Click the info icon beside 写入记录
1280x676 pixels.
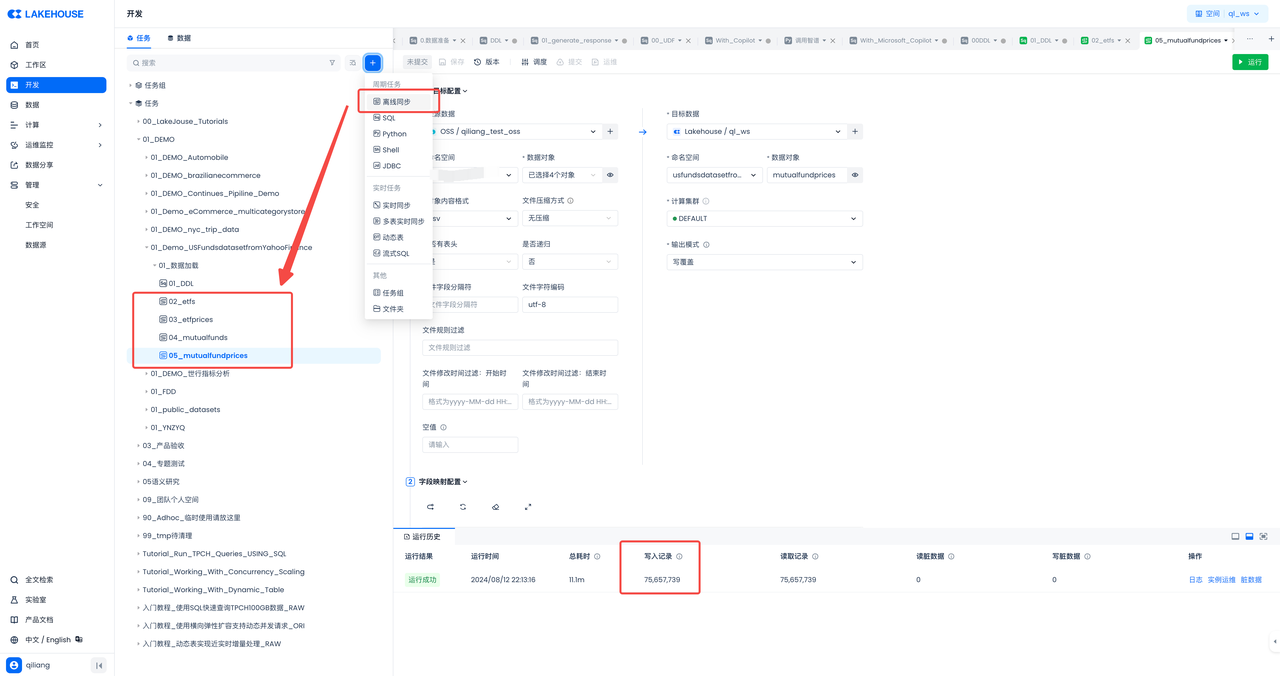click(679, 557)
